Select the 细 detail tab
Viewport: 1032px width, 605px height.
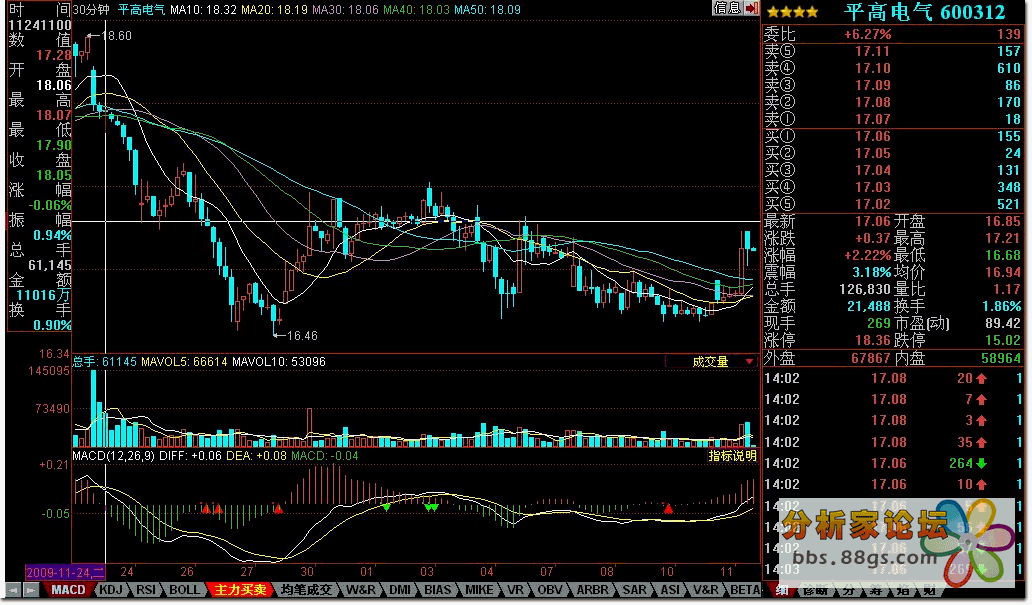[782, 590]
